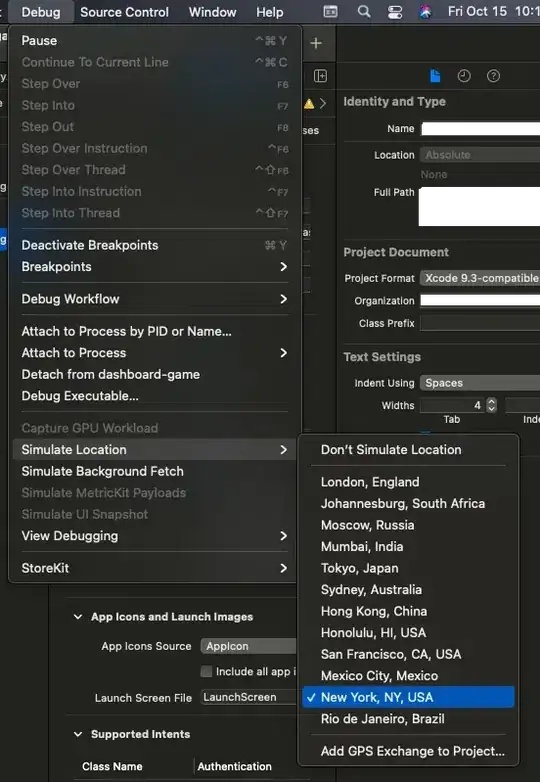This screenshot has width=540, height=782.
Task: Choose Simulate Background Fetch
Action: click(155, 471)
